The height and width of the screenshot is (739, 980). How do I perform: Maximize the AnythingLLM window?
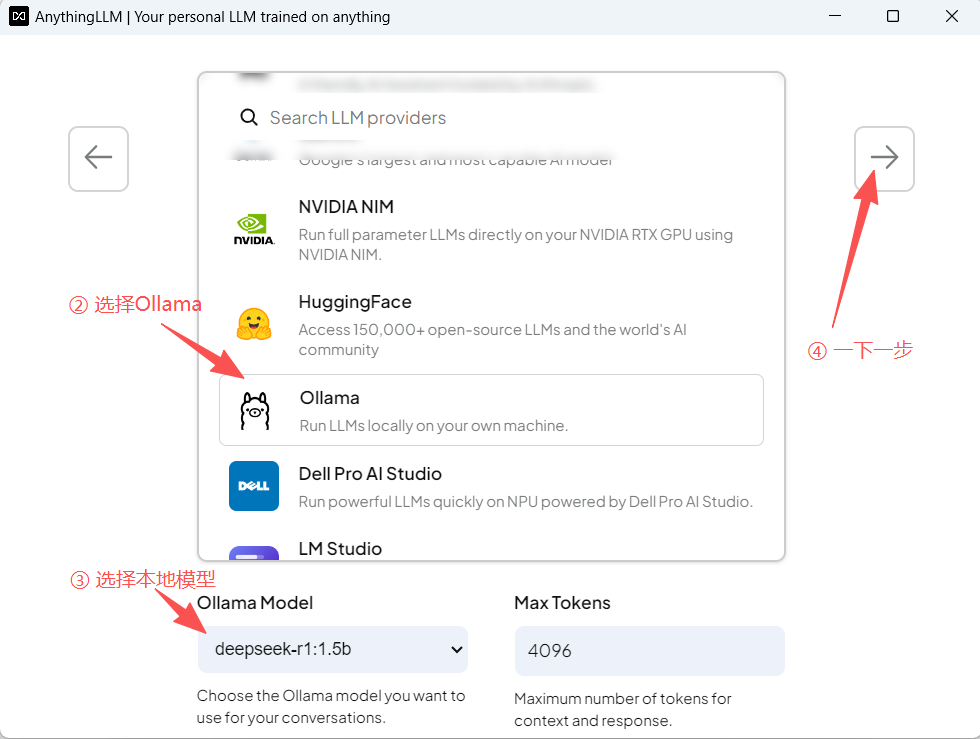coord(893,16)
